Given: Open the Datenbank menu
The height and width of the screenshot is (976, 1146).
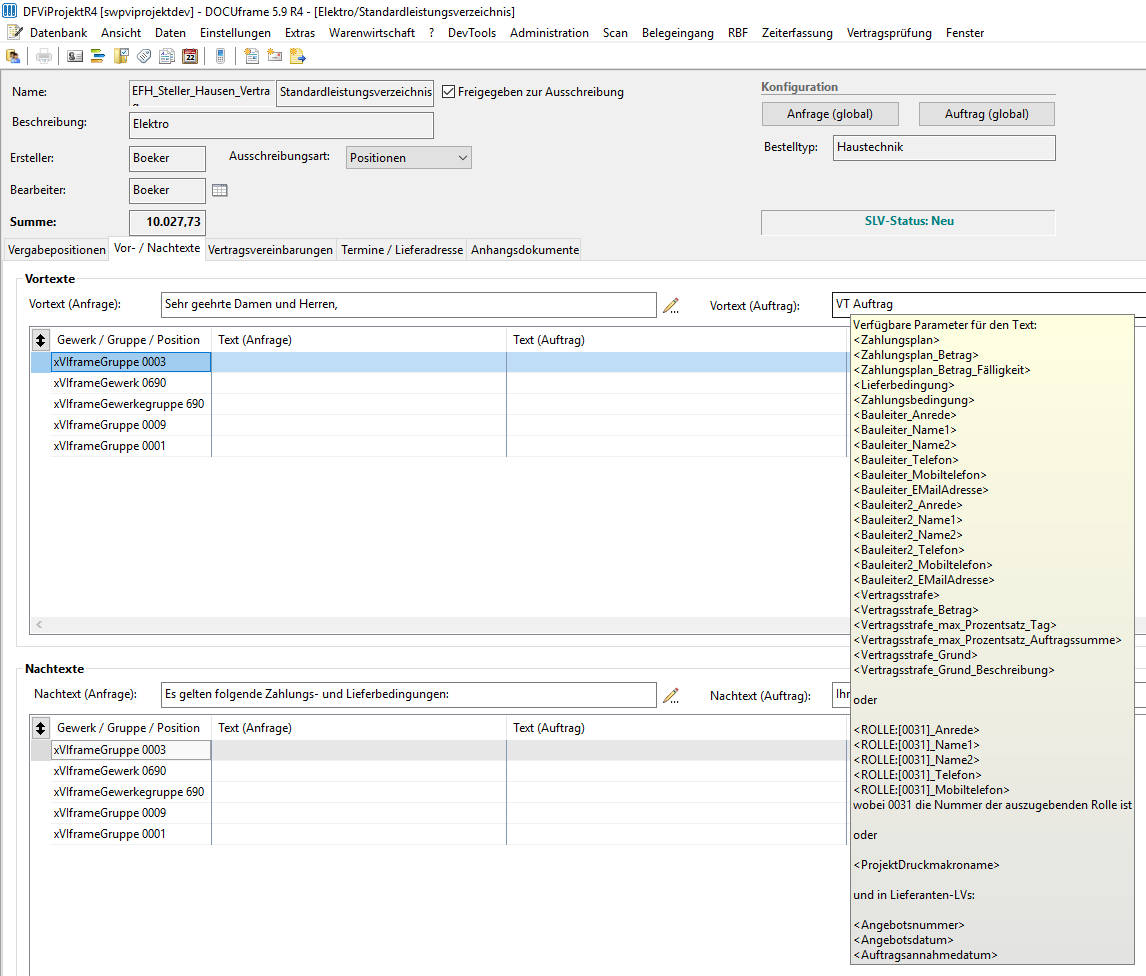Looking at the screenshot, I should click(58, 33).
